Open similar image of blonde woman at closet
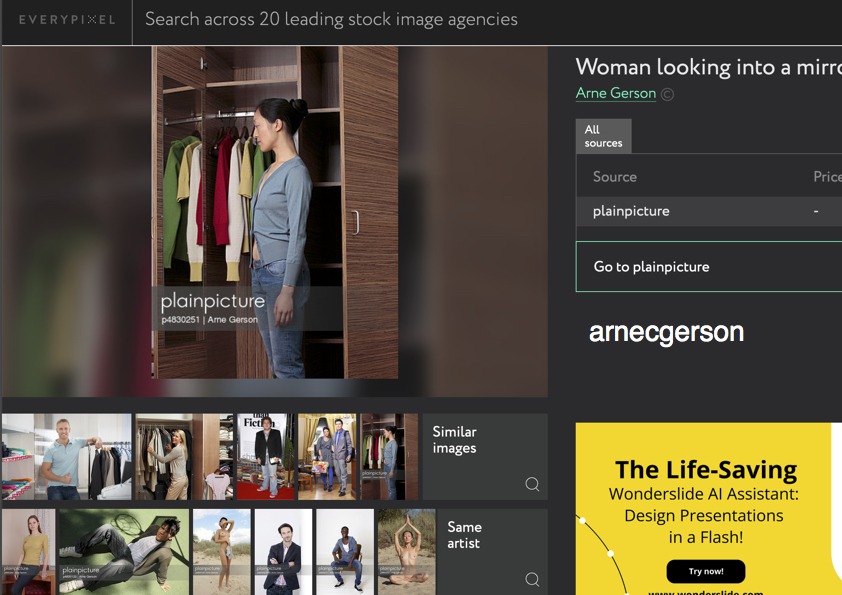The image size is (842, 595). click(185, 456)
